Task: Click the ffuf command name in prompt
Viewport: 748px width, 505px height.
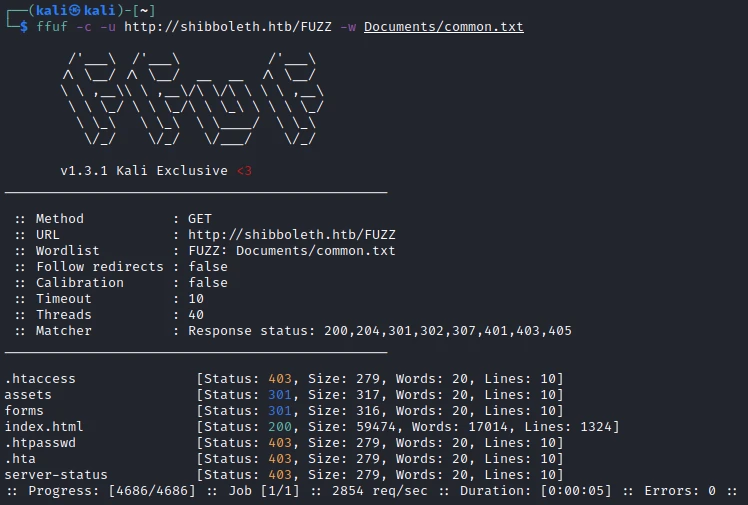Action: coord(49,26)
